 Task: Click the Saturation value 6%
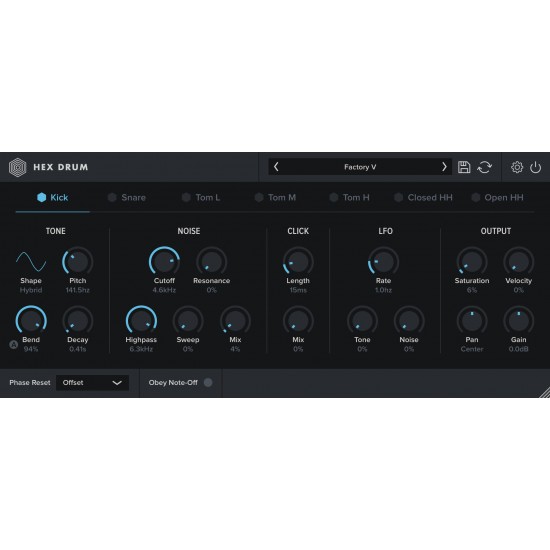click(472, 290)
